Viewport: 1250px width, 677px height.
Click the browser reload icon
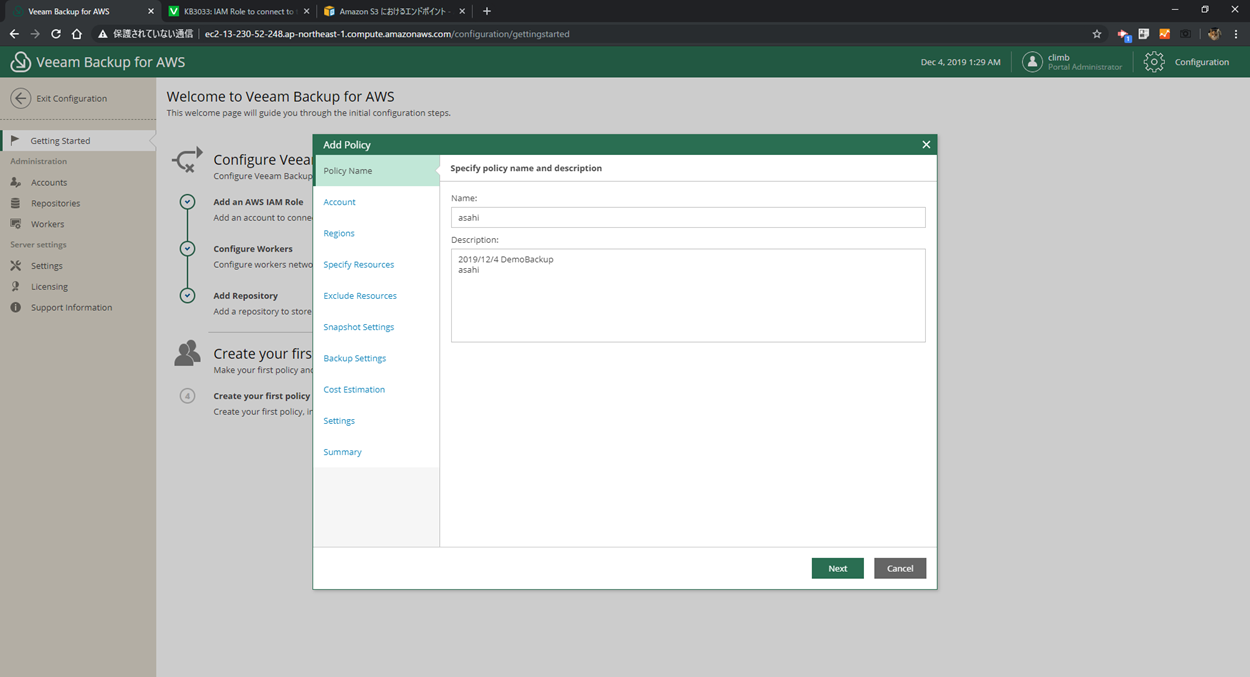tap(56, 34)
